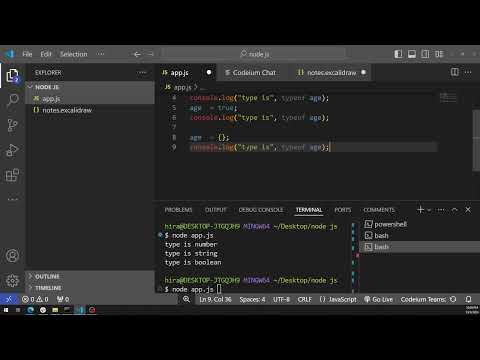Open the hidden menus overflow in title bar
Image resolution: width=480 pixels, height=360 pixels.
(101, 54)
